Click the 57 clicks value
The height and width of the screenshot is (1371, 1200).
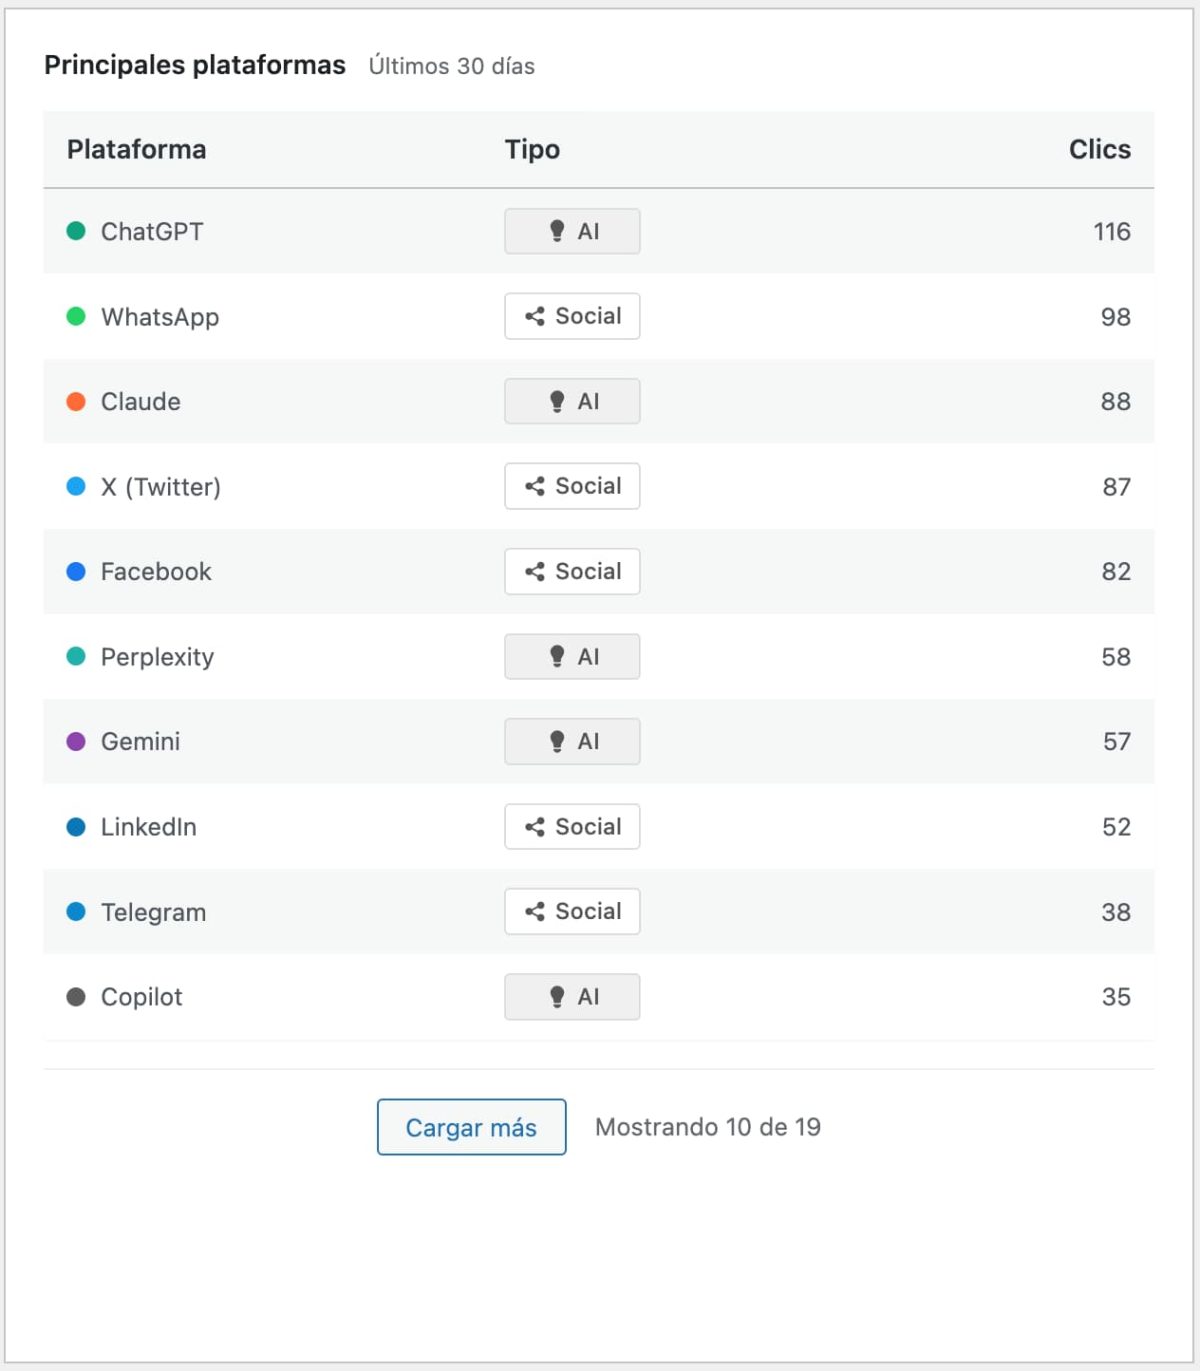[1117, 742]
